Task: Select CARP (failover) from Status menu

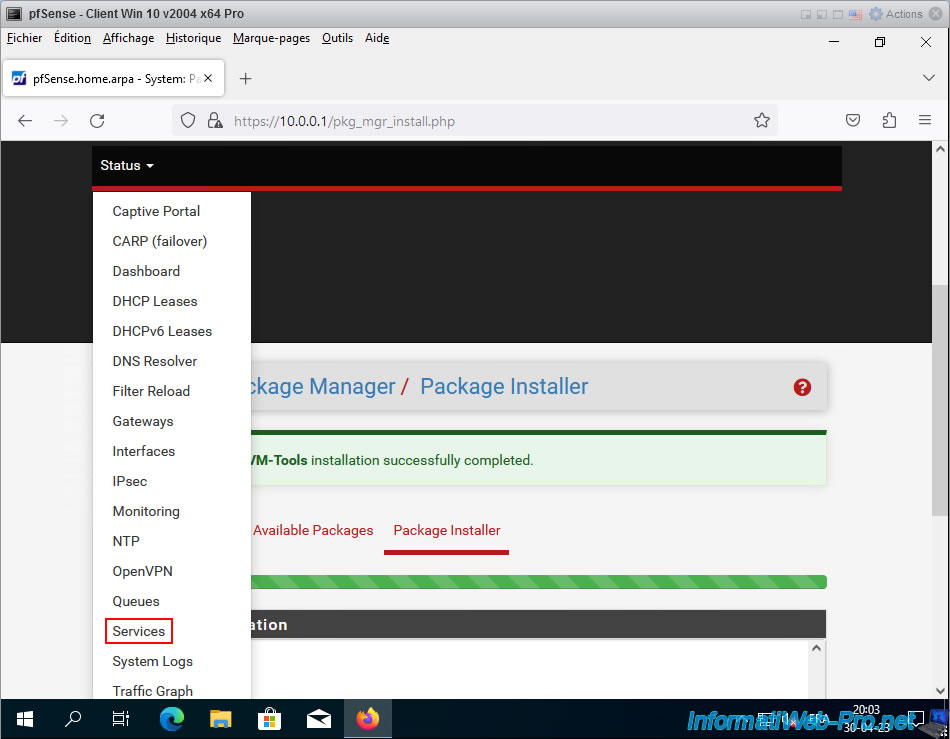Action: click(160, 241)
